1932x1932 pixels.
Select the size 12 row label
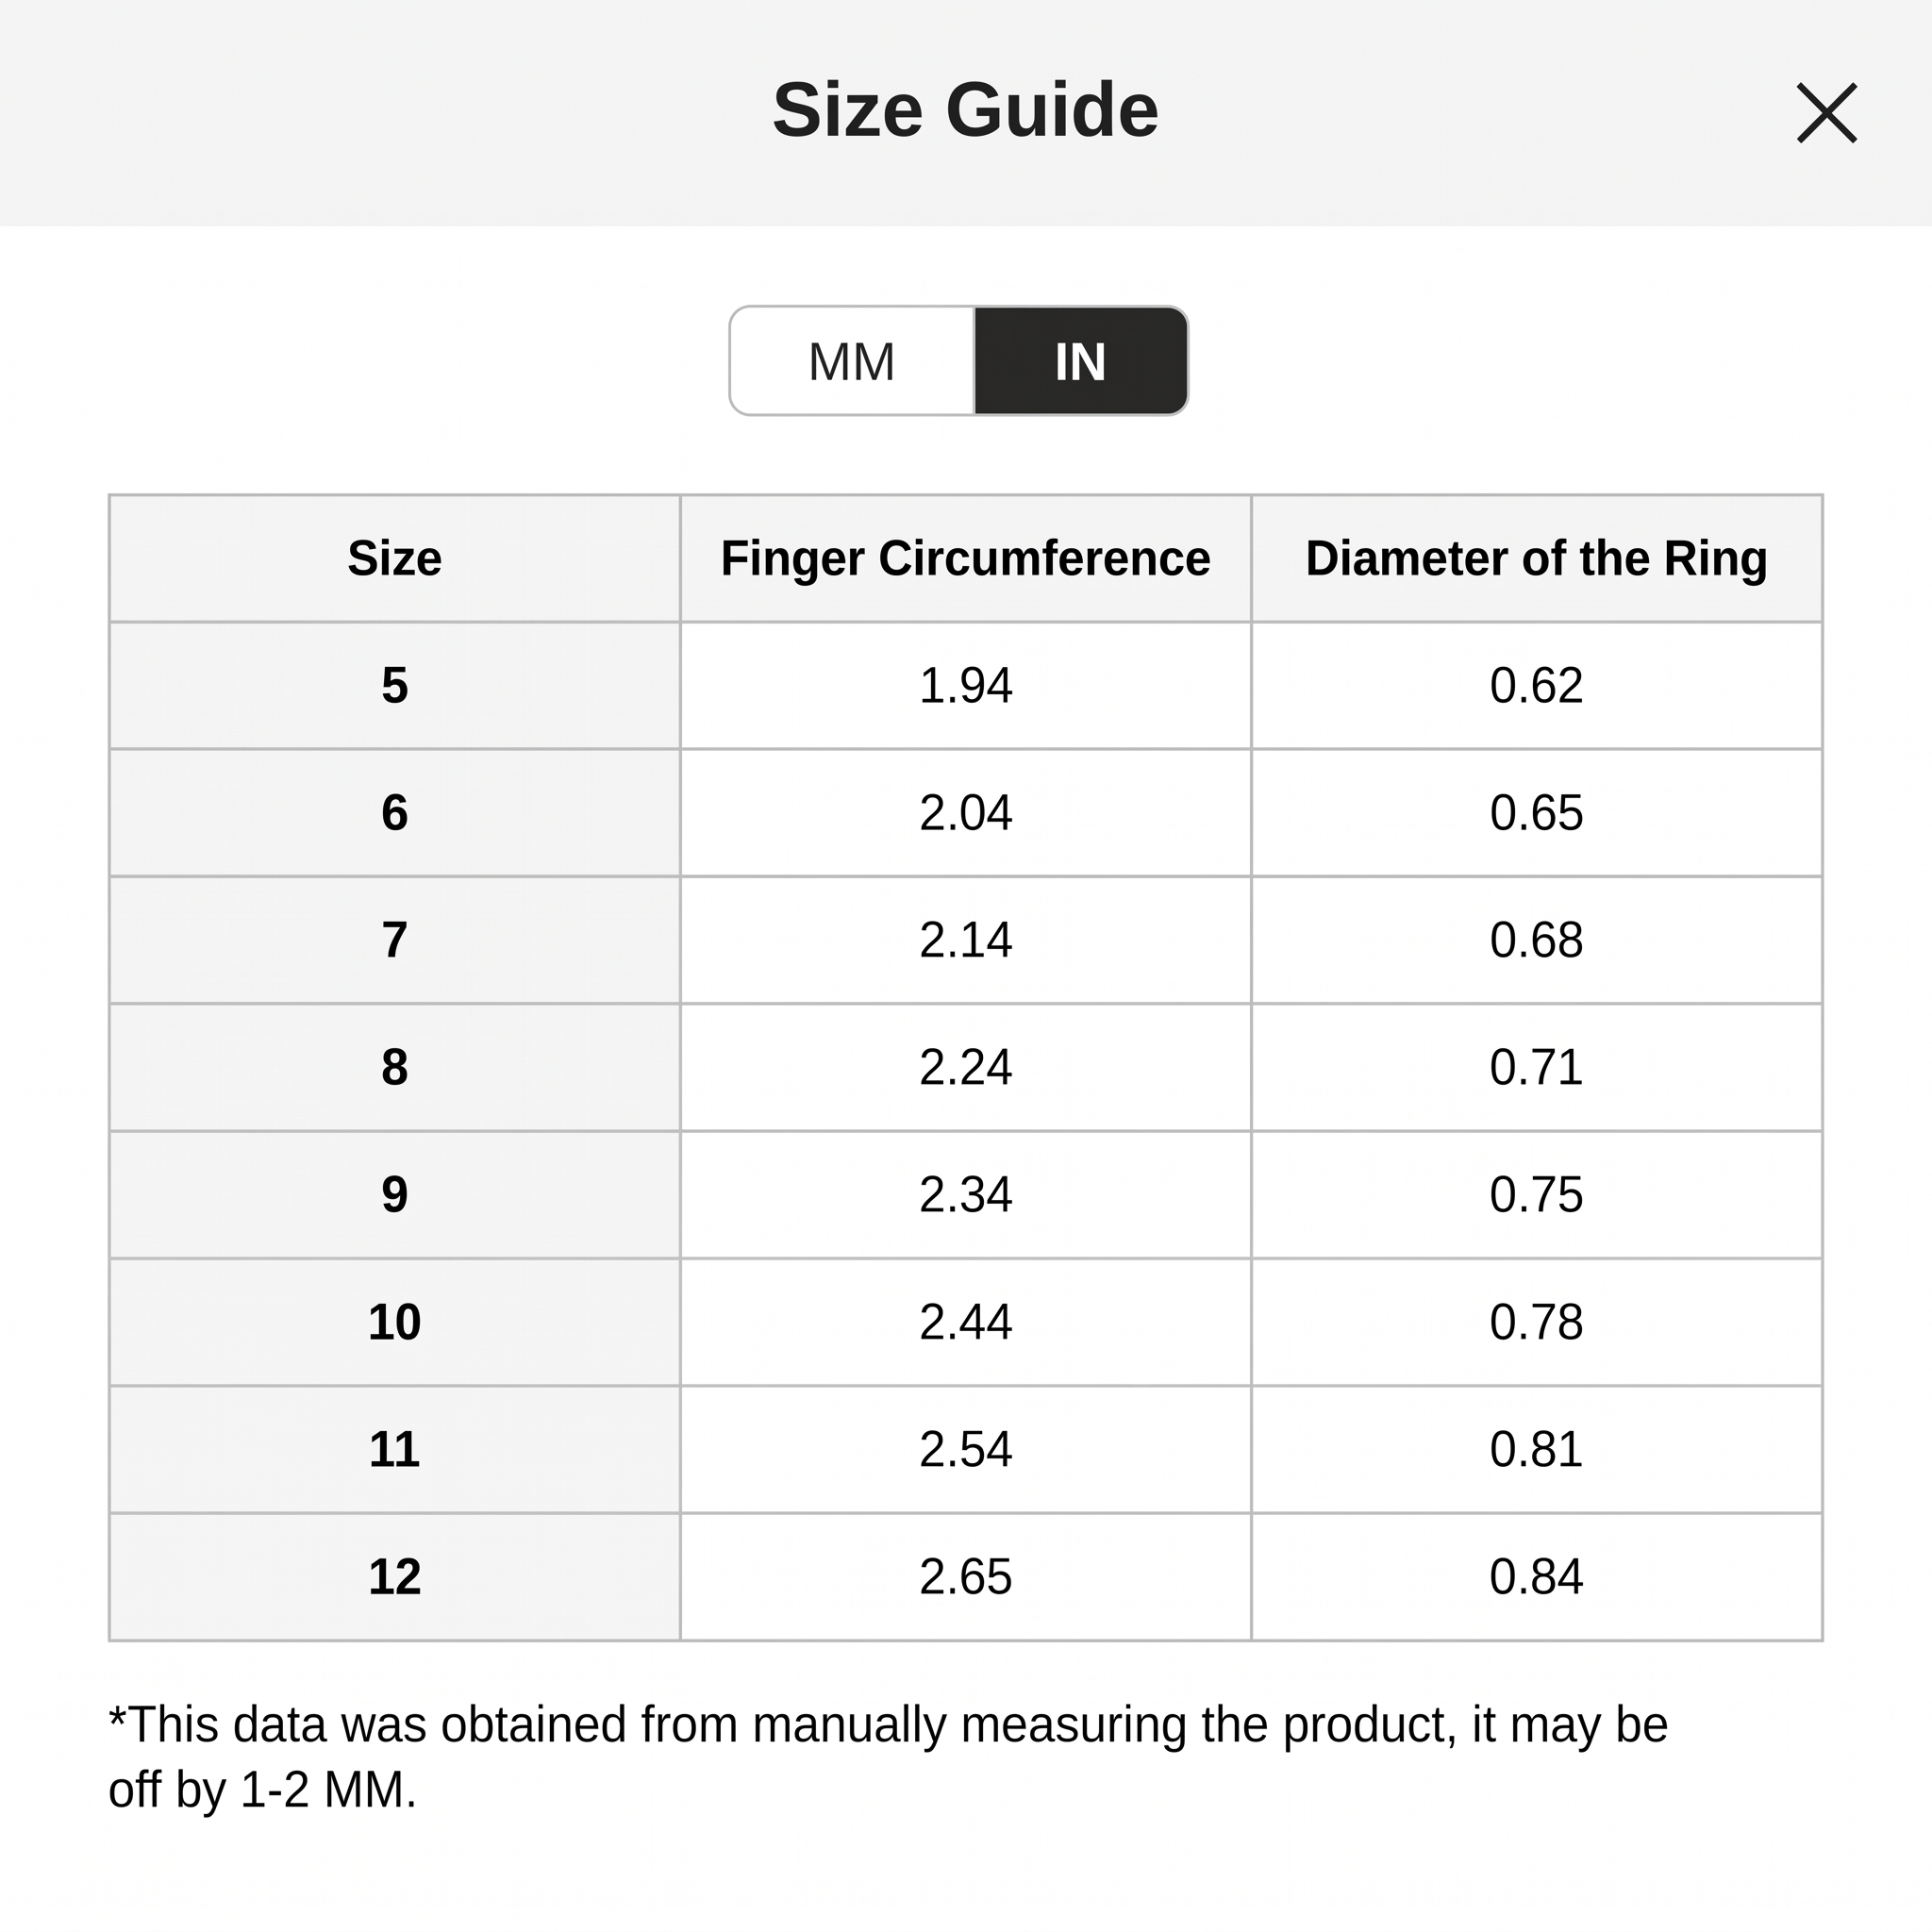394,1577
